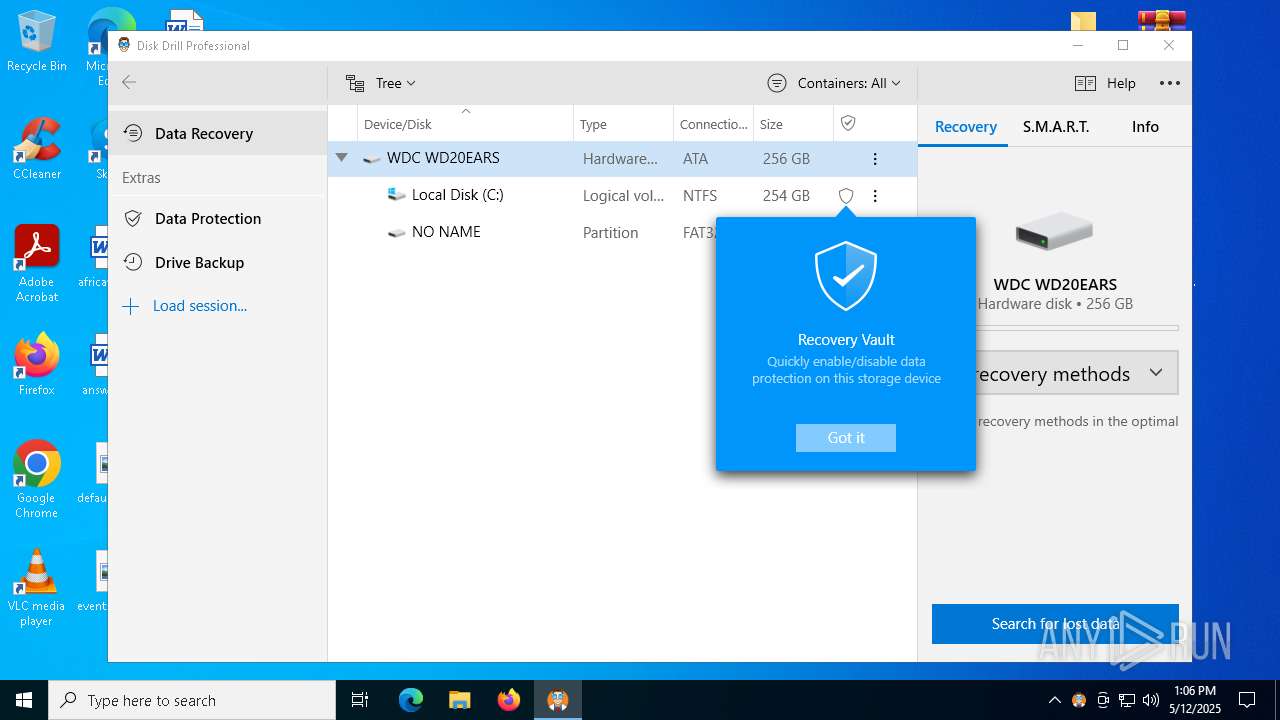Open Task View on the taskbar
The width and height of the screenshot is (1280, 720).
click(x=360, y=700)
